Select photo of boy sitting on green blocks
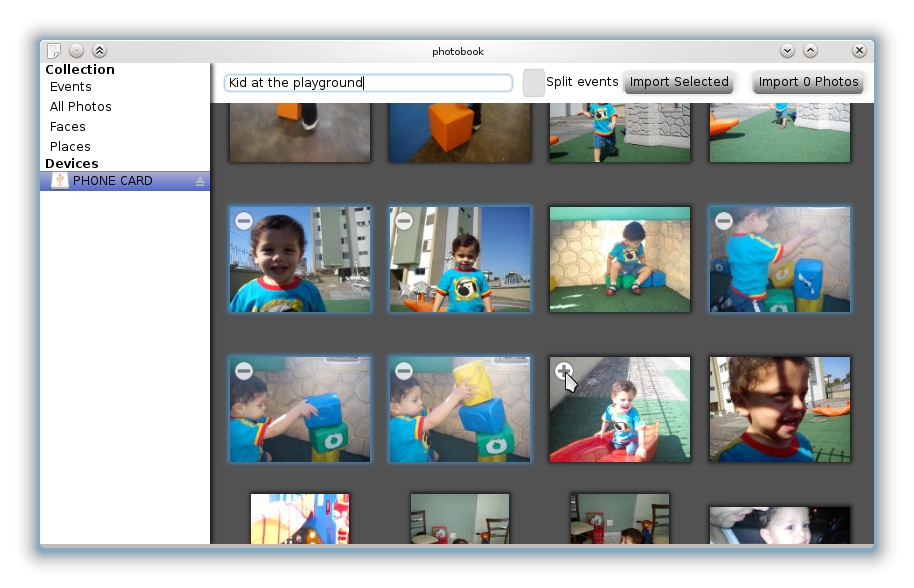The image size is (914, 588). pos(620,260)
